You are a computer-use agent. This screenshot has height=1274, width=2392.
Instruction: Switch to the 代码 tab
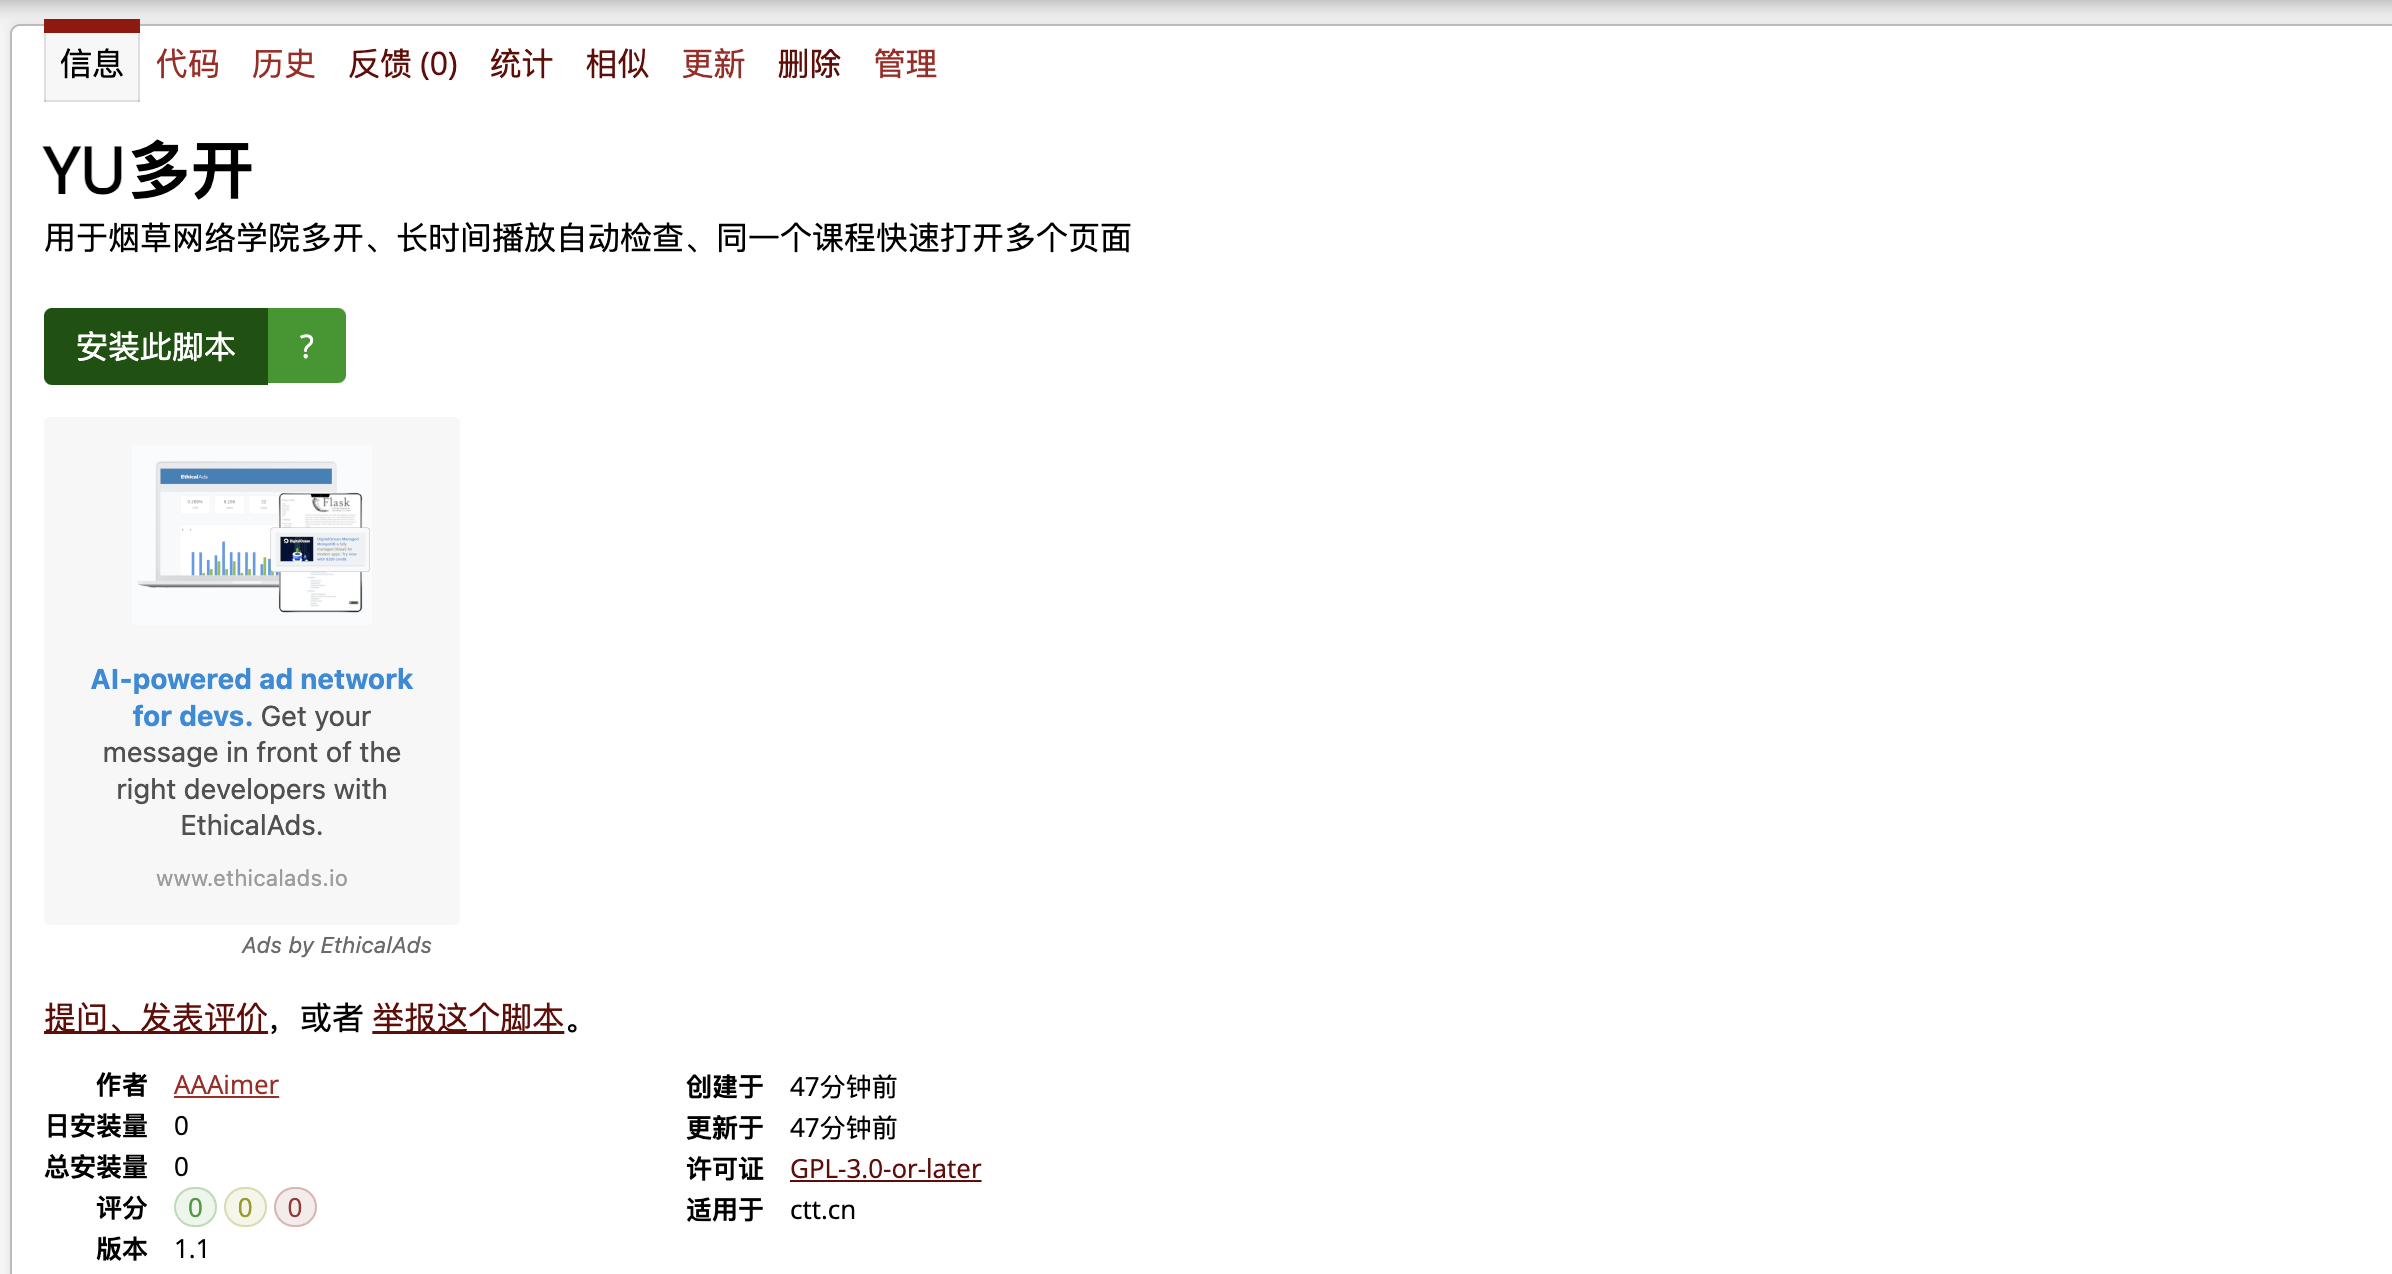click(187, 63)
